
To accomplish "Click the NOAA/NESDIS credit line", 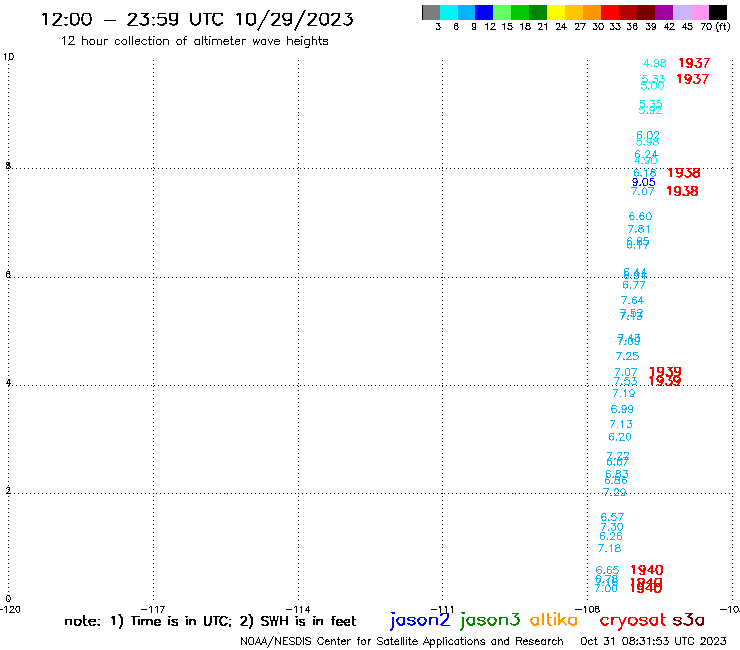I will click(x=402, y=641).
